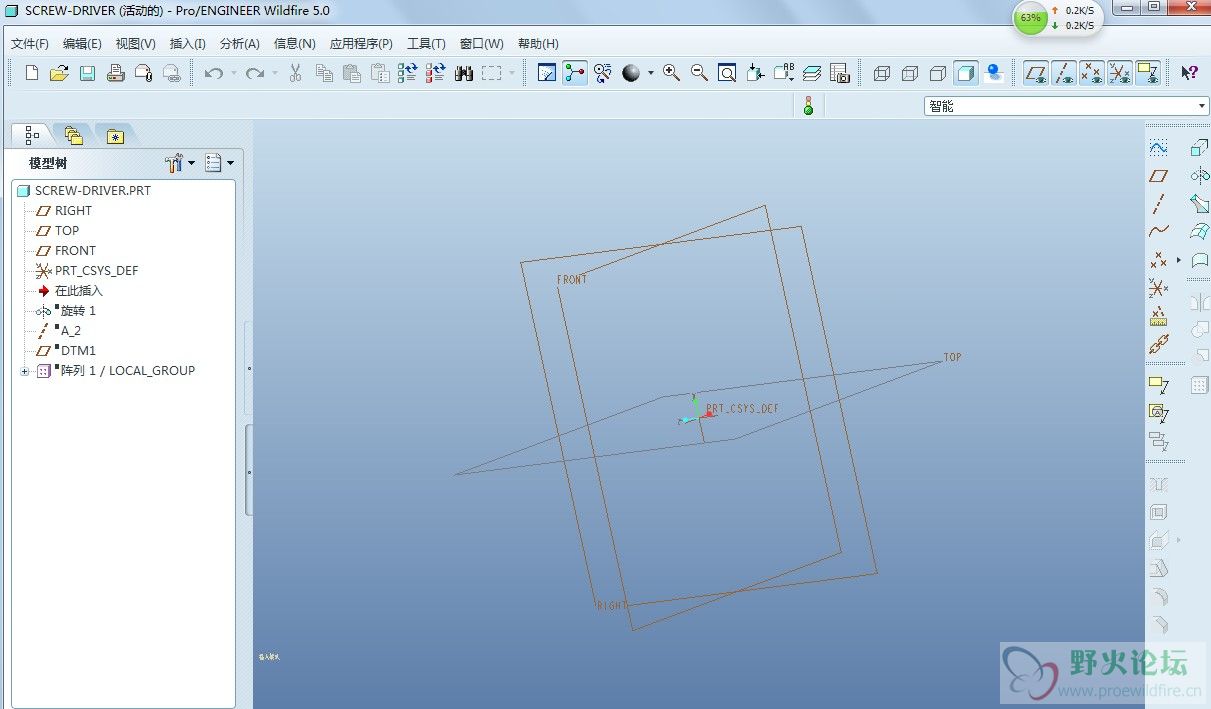Create a new file with the New icon
The width and height of the screenshot is (1211, 709).
pos(32,73)
